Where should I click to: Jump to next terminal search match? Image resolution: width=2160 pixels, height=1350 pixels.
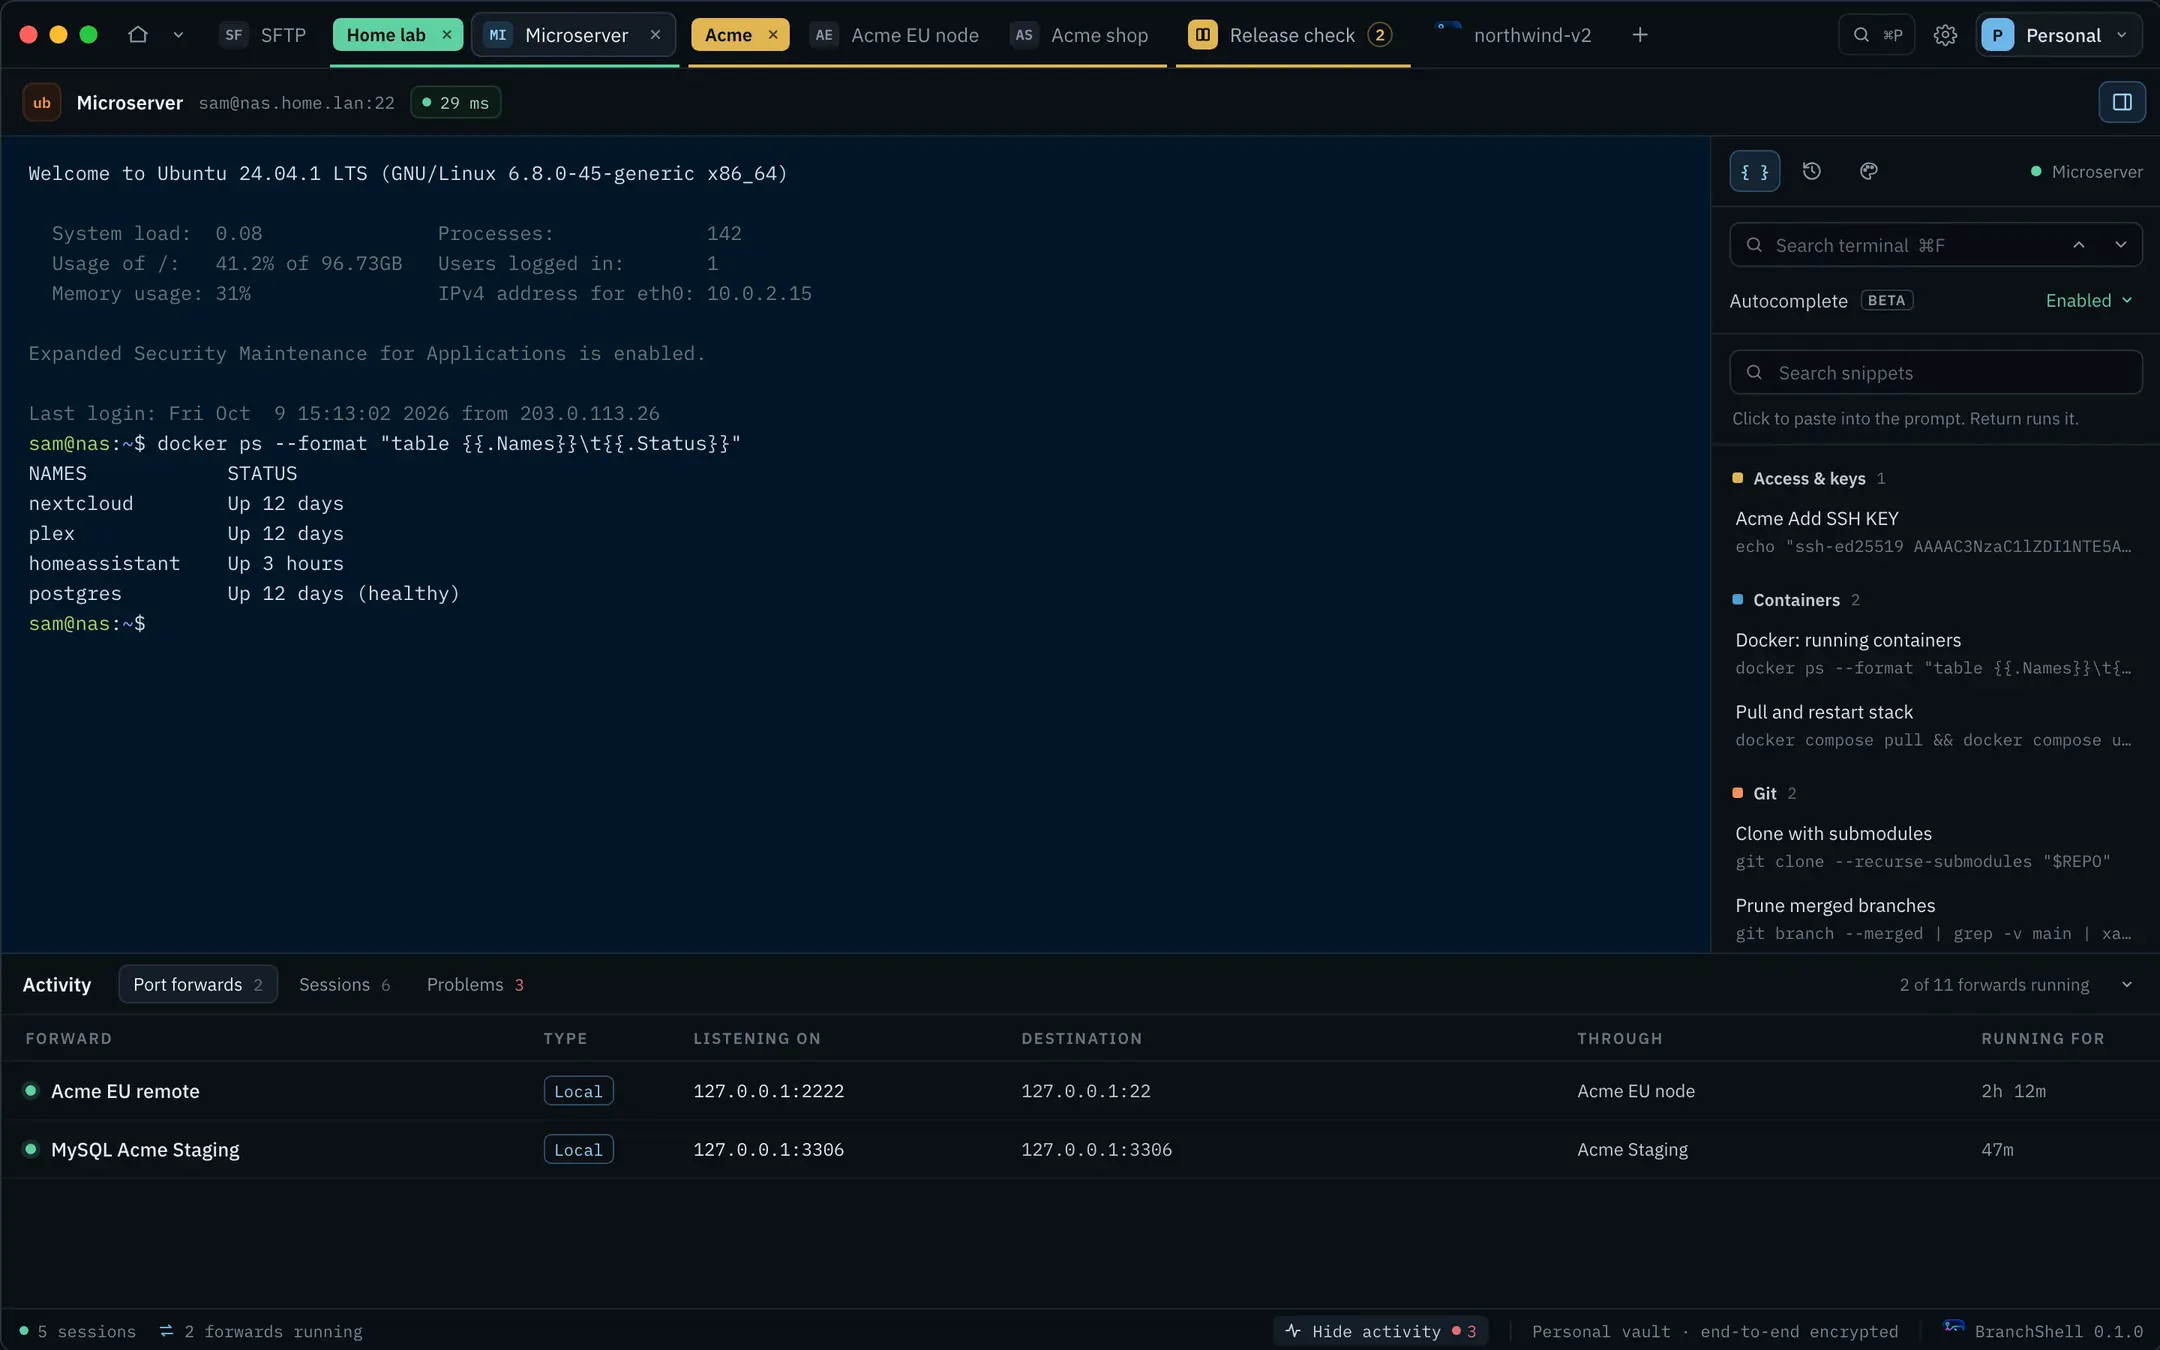pyautogui.click(x=2121, y=245)
